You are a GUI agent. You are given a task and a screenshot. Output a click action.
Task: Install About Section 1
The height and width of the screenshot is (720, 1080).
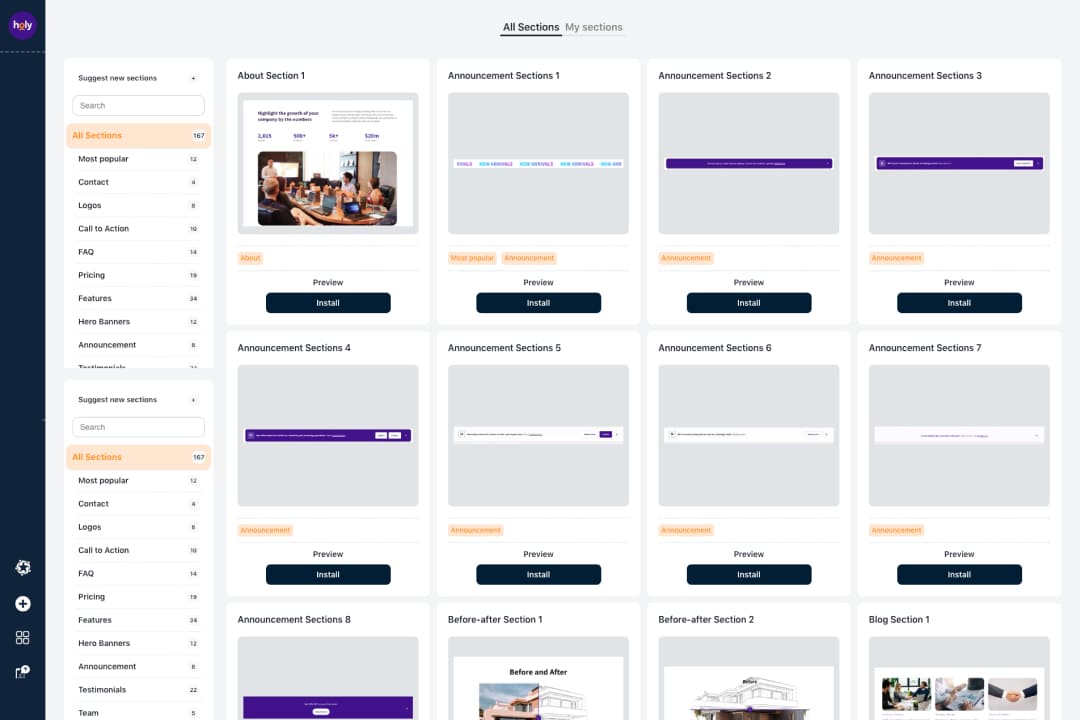pos(328,303)
